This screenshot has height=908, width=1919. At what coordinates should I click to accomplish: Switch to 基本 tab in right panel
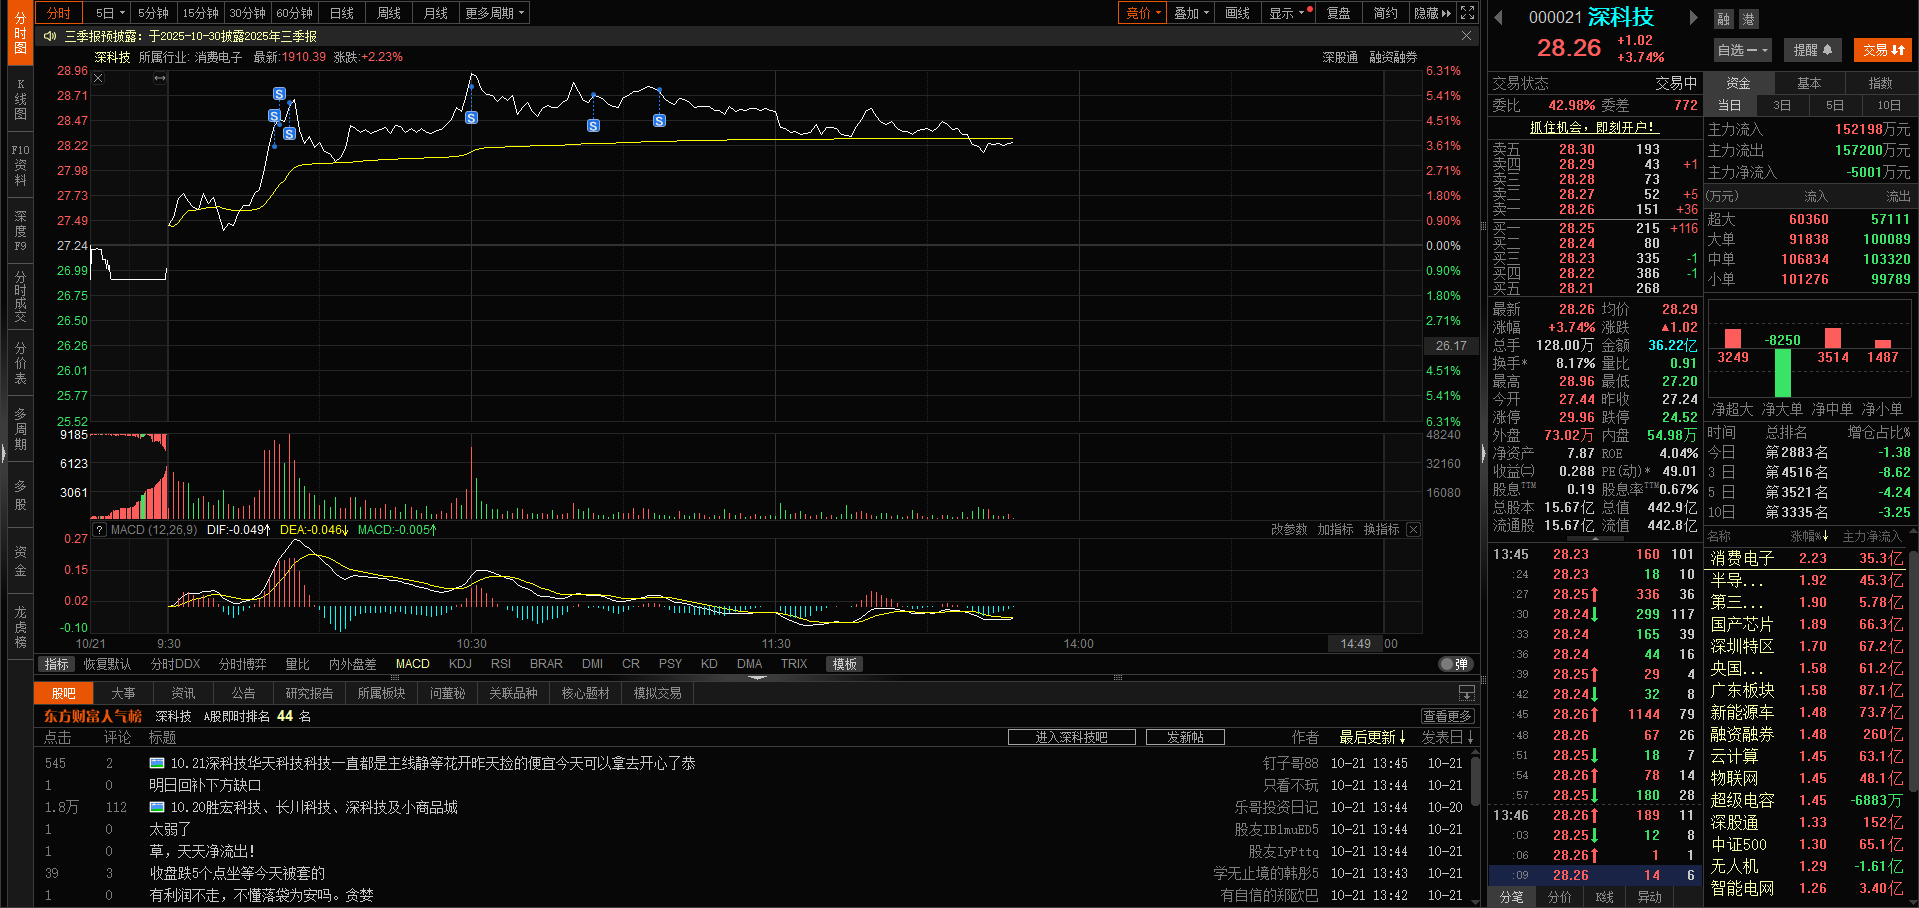point(1809,83)
